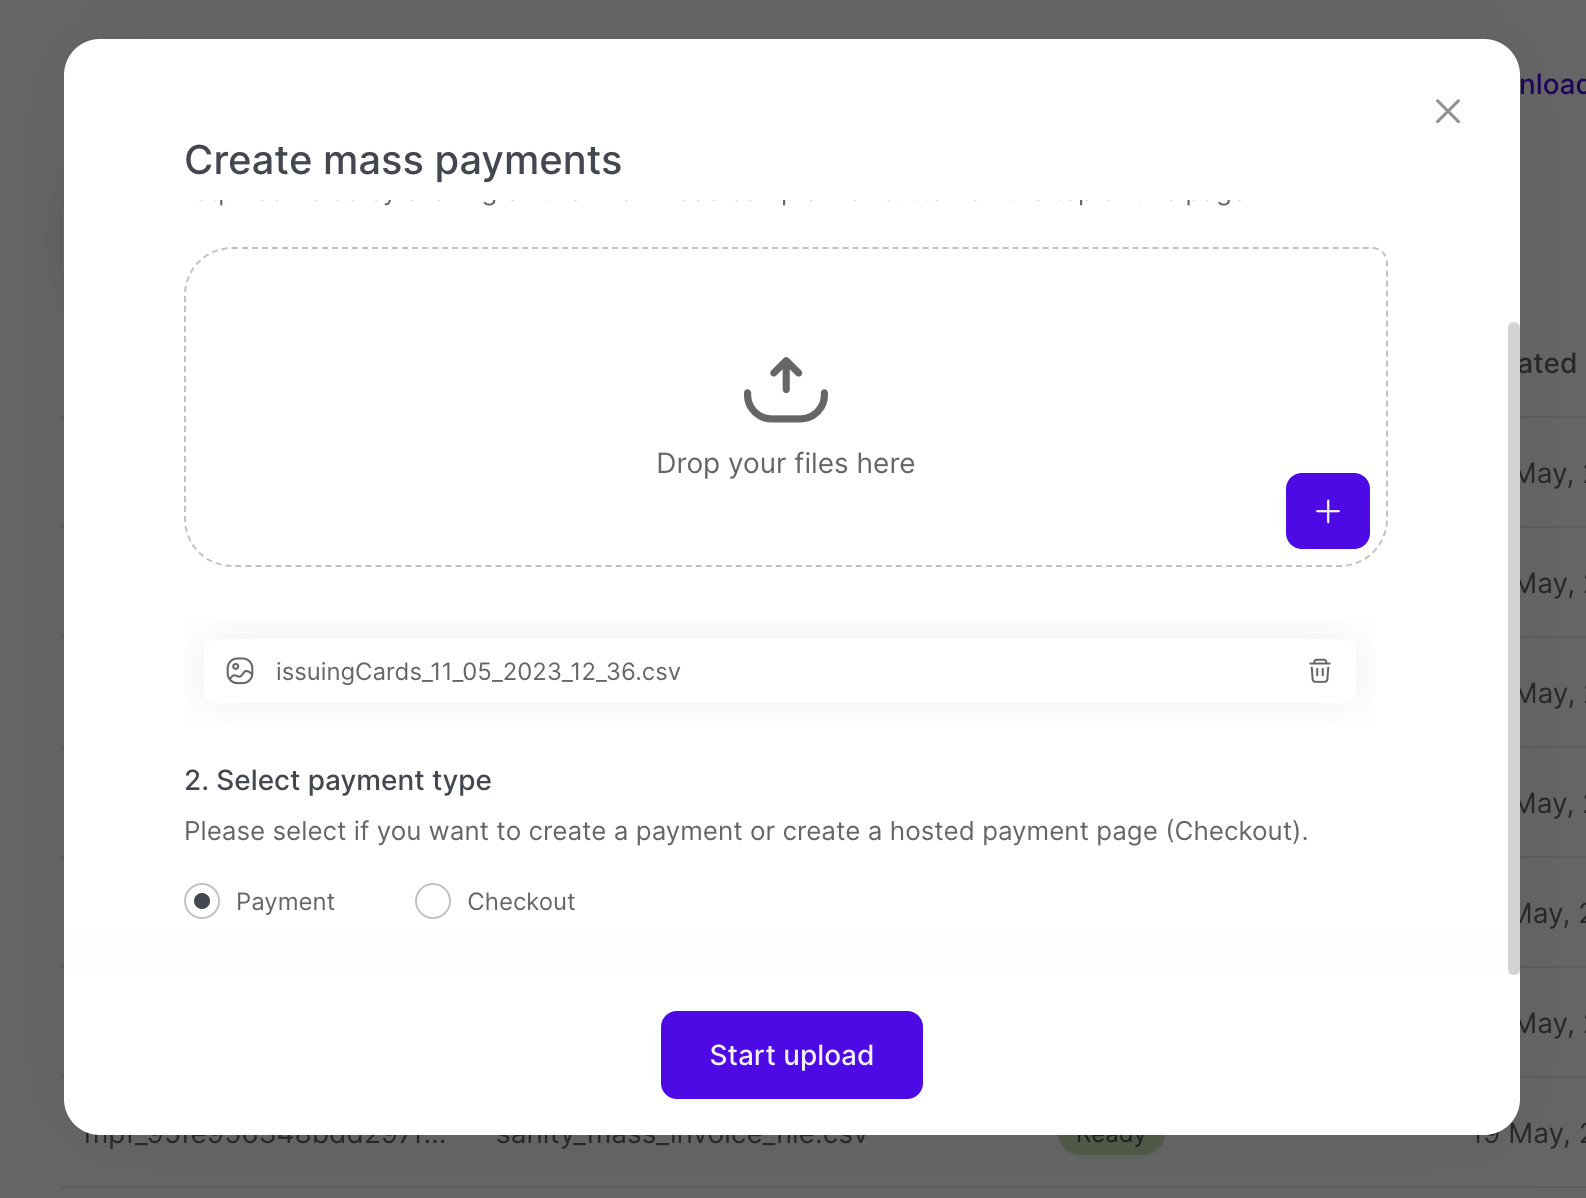Click the "Drop your files here" text
Image resolution: width=1586 pixels, height=1198 pixels.
(785, 464)
